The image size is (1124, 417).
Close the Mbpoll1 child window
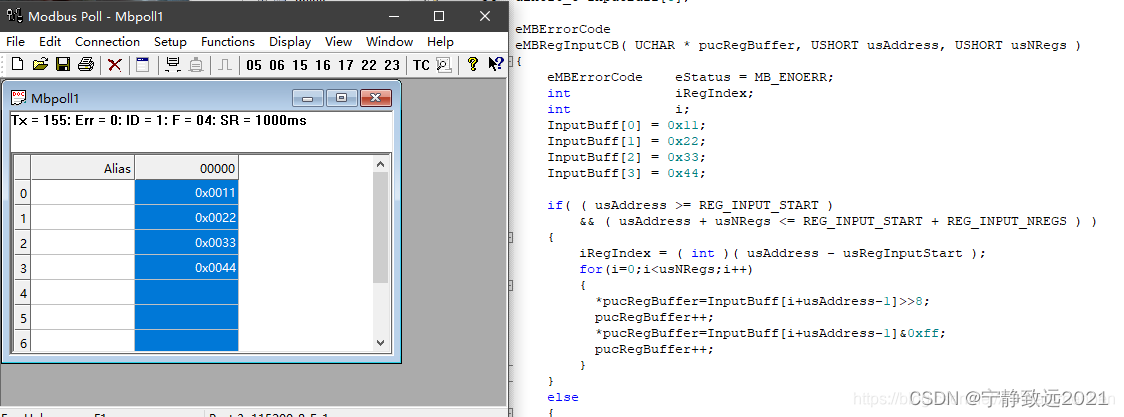tap(376, 98)
